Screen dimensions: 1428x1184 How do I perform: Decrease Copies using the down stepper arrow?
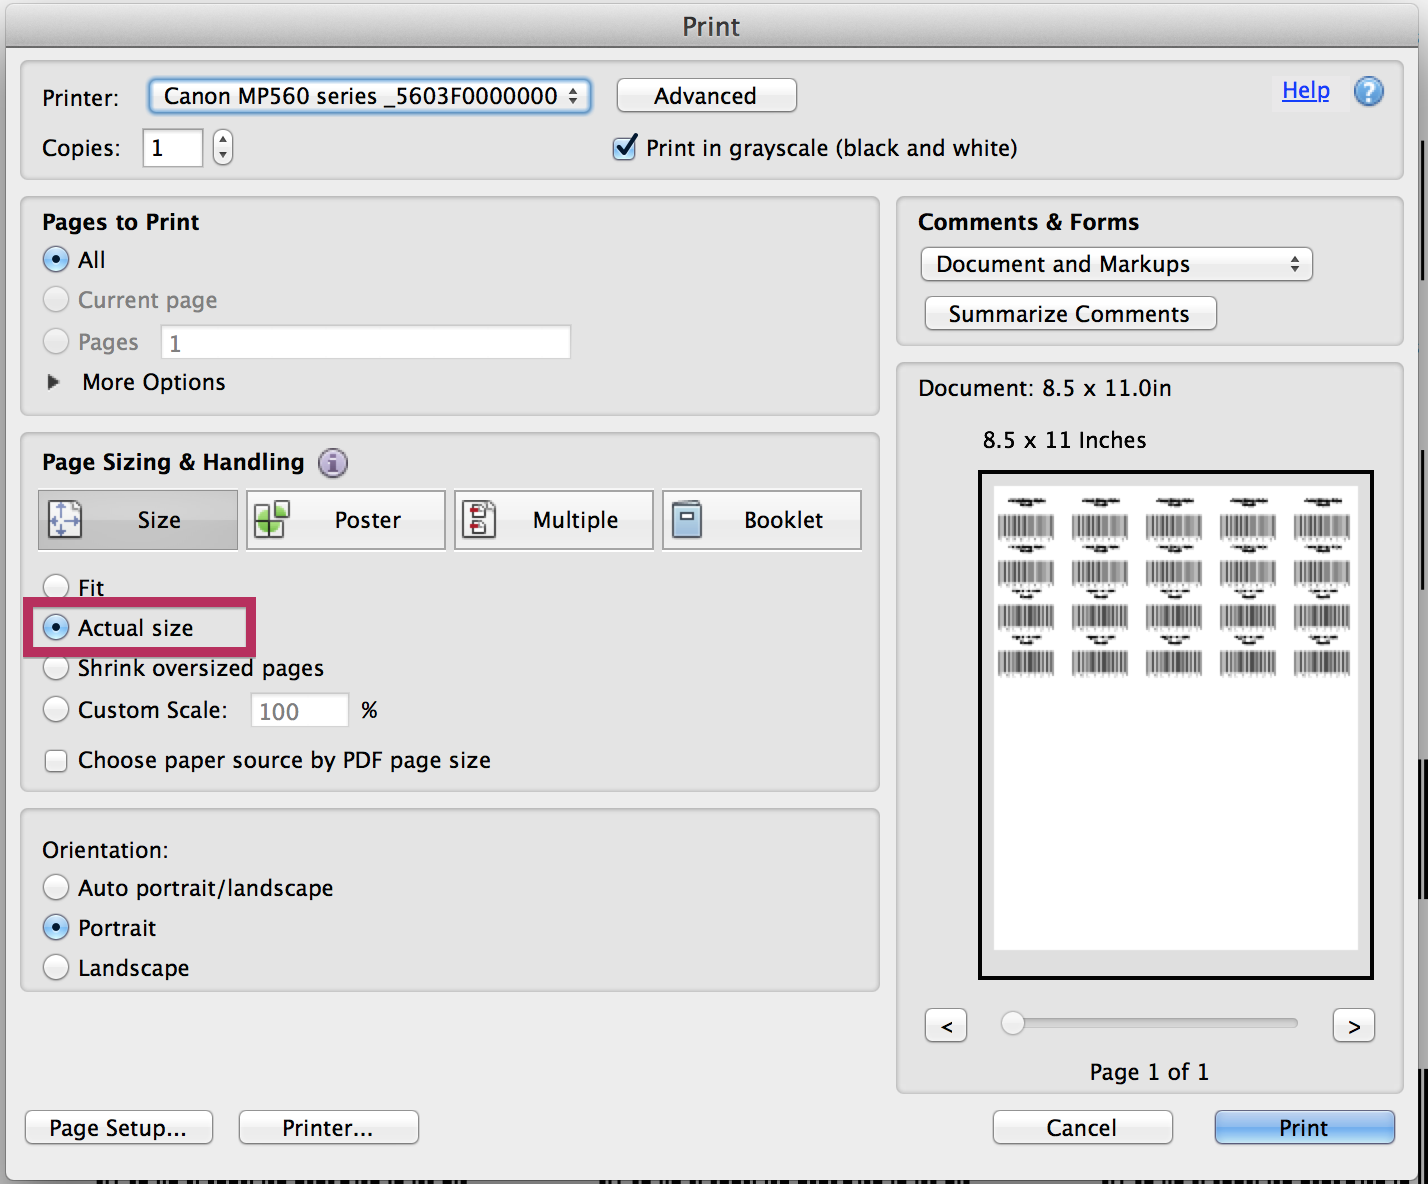pyautogui.click(x=222, y=156)
